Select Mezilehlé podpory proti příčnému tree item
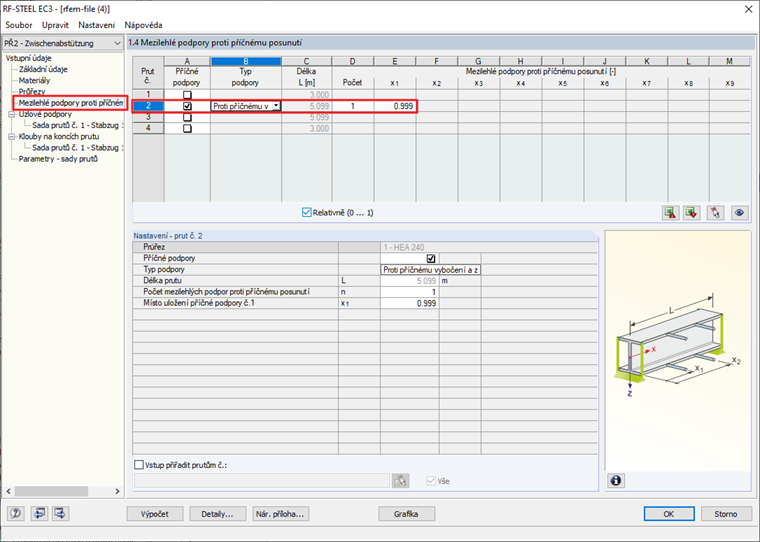 point(71,103)
